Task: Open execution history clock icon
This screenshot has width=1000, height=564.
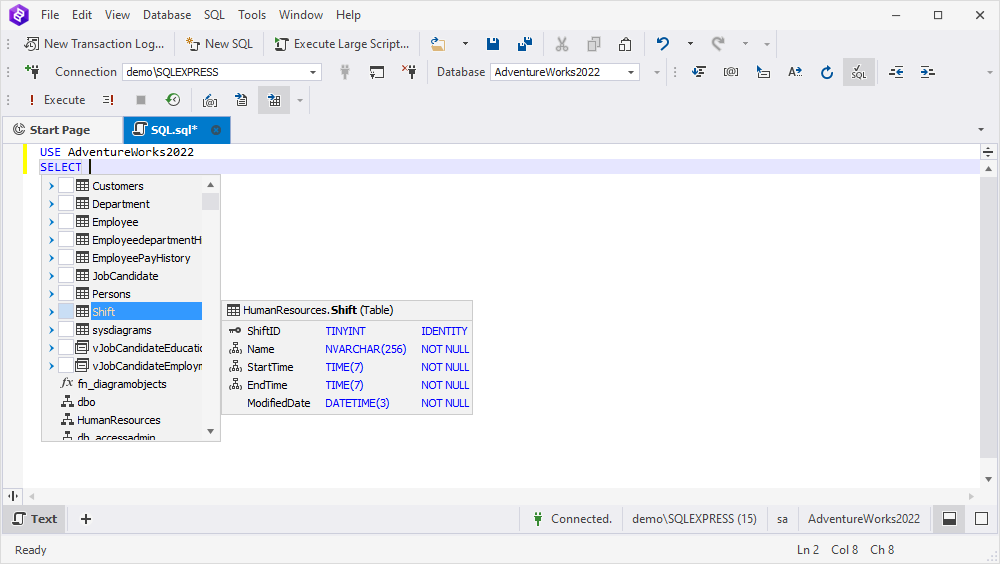Action: (173, 100)
